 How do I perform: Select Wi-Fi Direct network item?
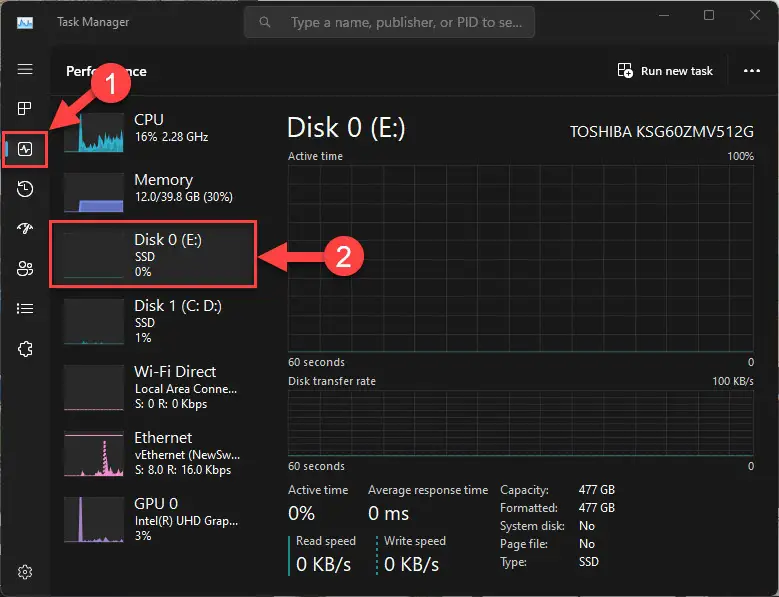pyautogui.click(x=153, y=387)
